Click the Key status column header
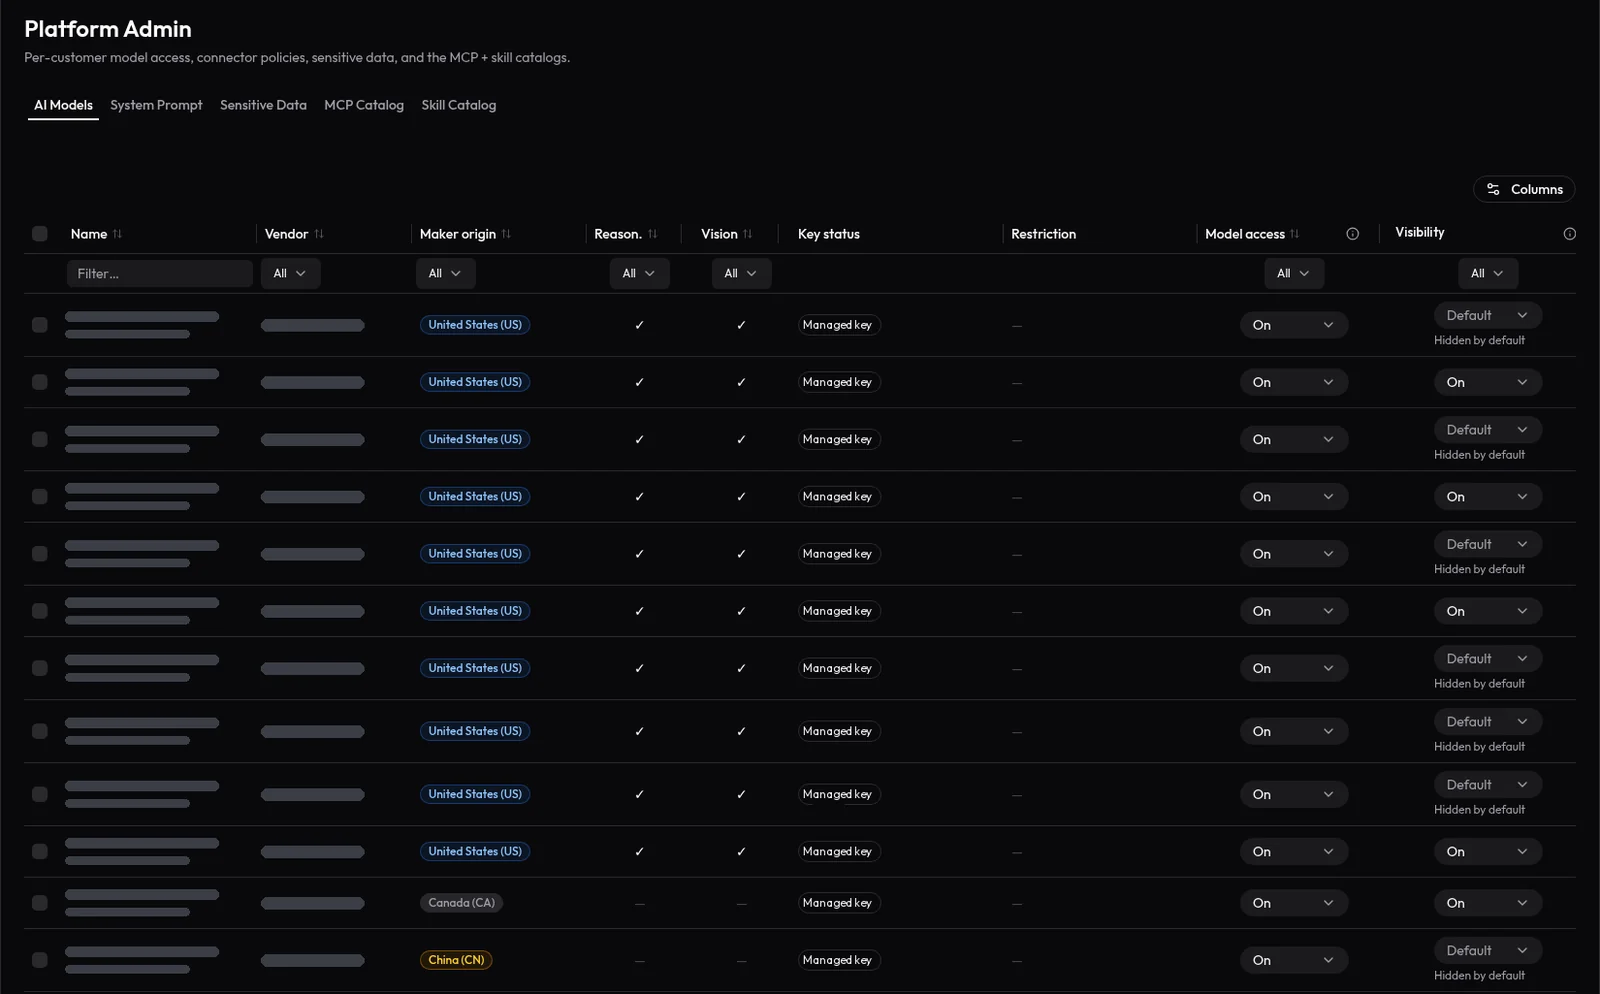Image resolution: width=1600 pixels, height=994 pixels. pyautogui.click(x=829, y=234)
